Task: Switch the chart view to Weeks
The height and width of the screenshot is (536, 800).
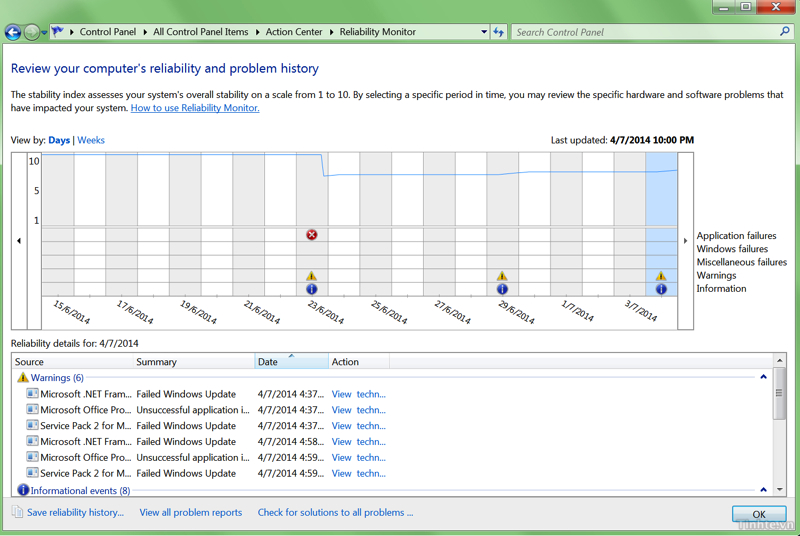Action: [x=91, y=140]
